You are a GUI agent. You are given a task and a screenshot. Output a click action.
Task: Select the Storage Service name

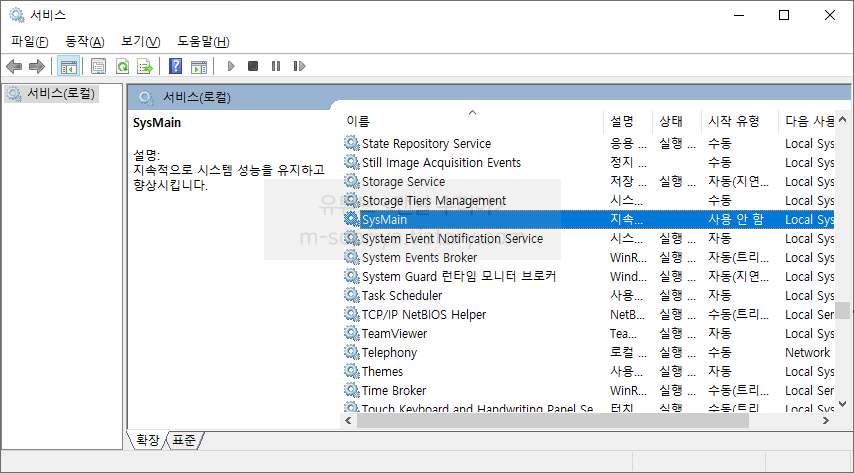click(403, 181)
